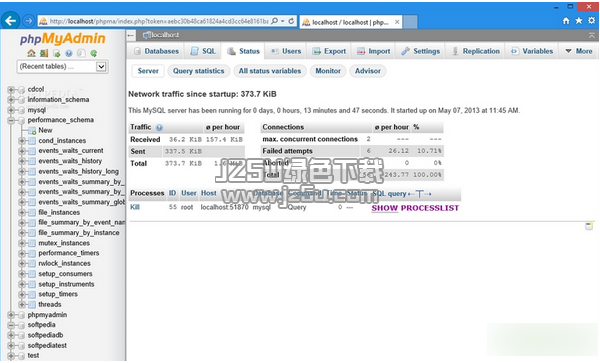Click the table icon beside file_instances
This screenshot has width=600, height=363.
coord(32,213)
